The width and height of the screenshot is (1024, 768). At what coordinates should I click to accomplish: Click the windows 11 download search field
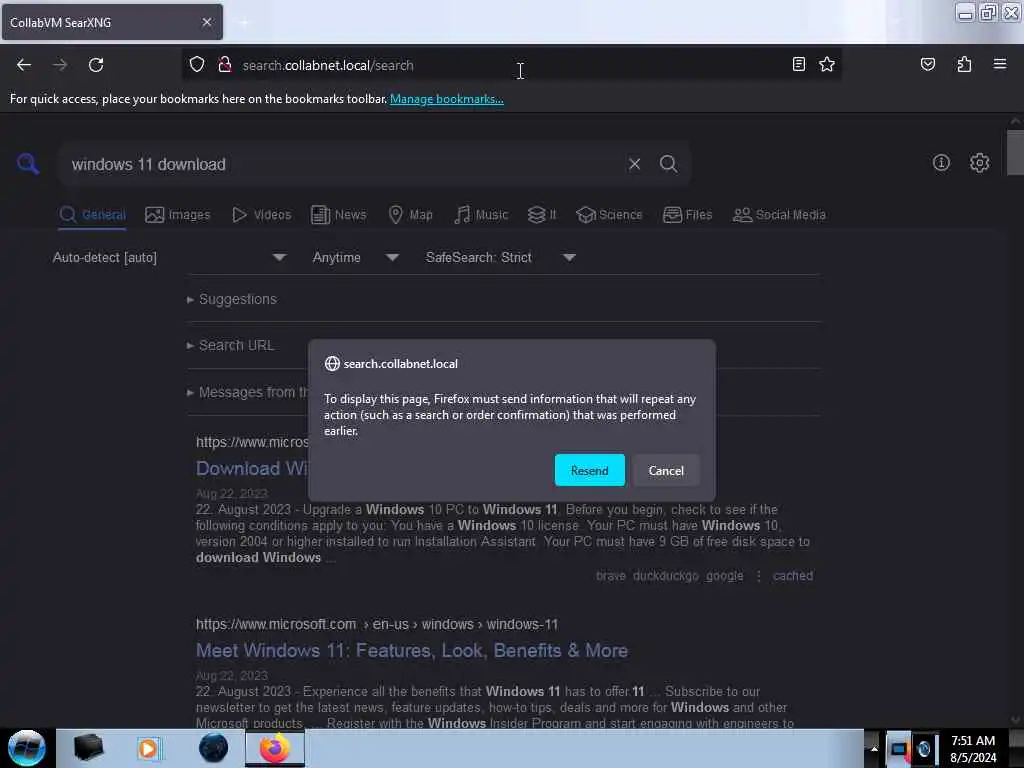(346, 164)
